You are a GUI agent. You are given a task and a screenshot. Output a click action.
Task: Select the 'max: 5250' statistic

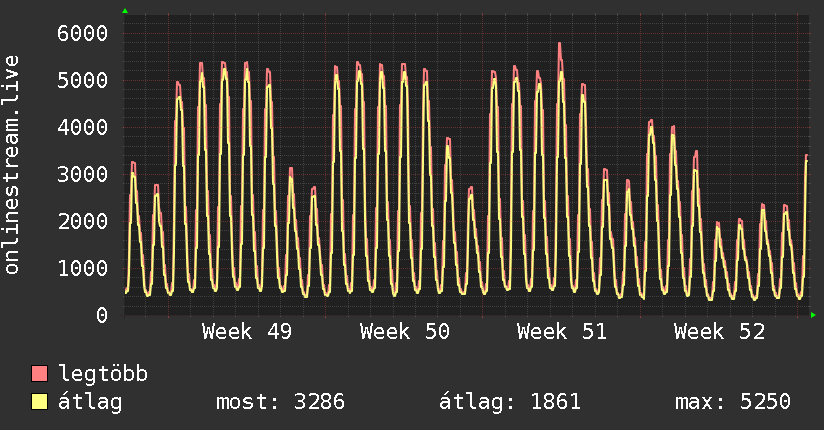click(x=733, y=402)
